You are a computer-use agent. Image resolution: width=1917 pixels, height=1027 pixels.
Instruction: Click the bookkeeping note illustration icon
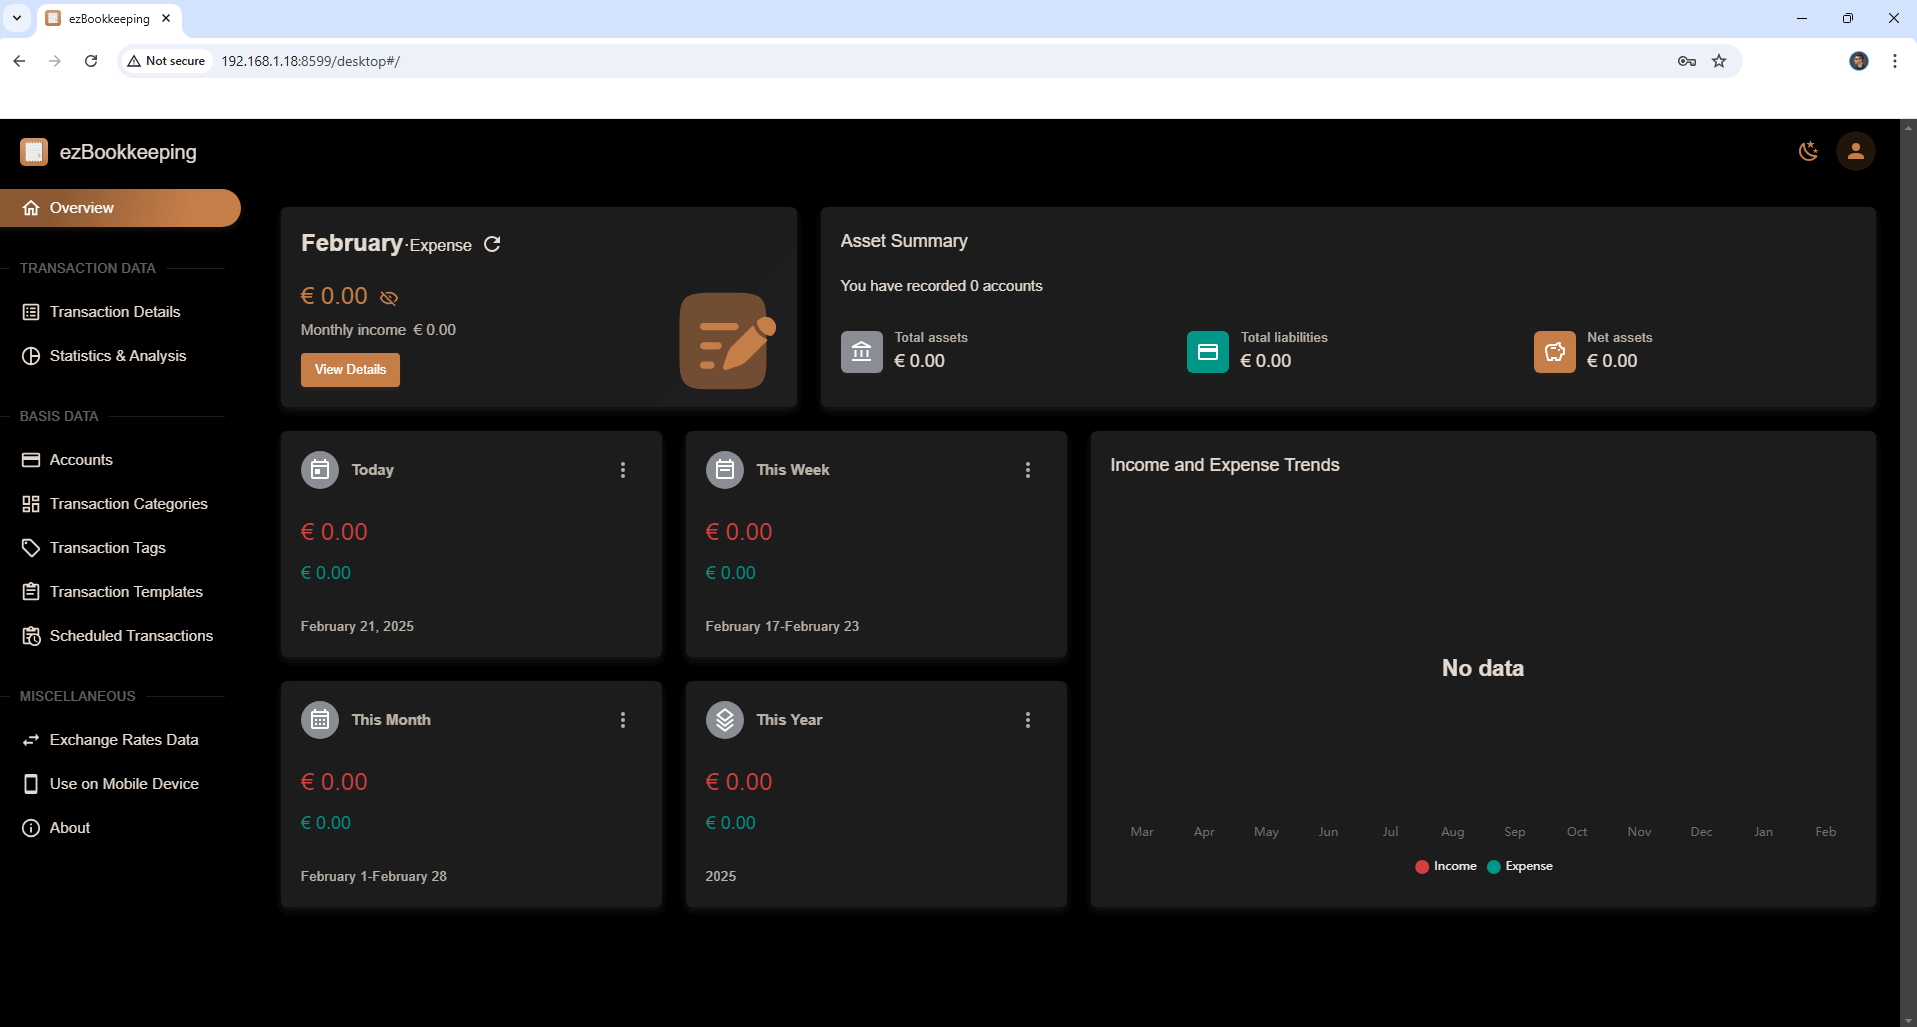pyautogui.click(x=727, y=341)
